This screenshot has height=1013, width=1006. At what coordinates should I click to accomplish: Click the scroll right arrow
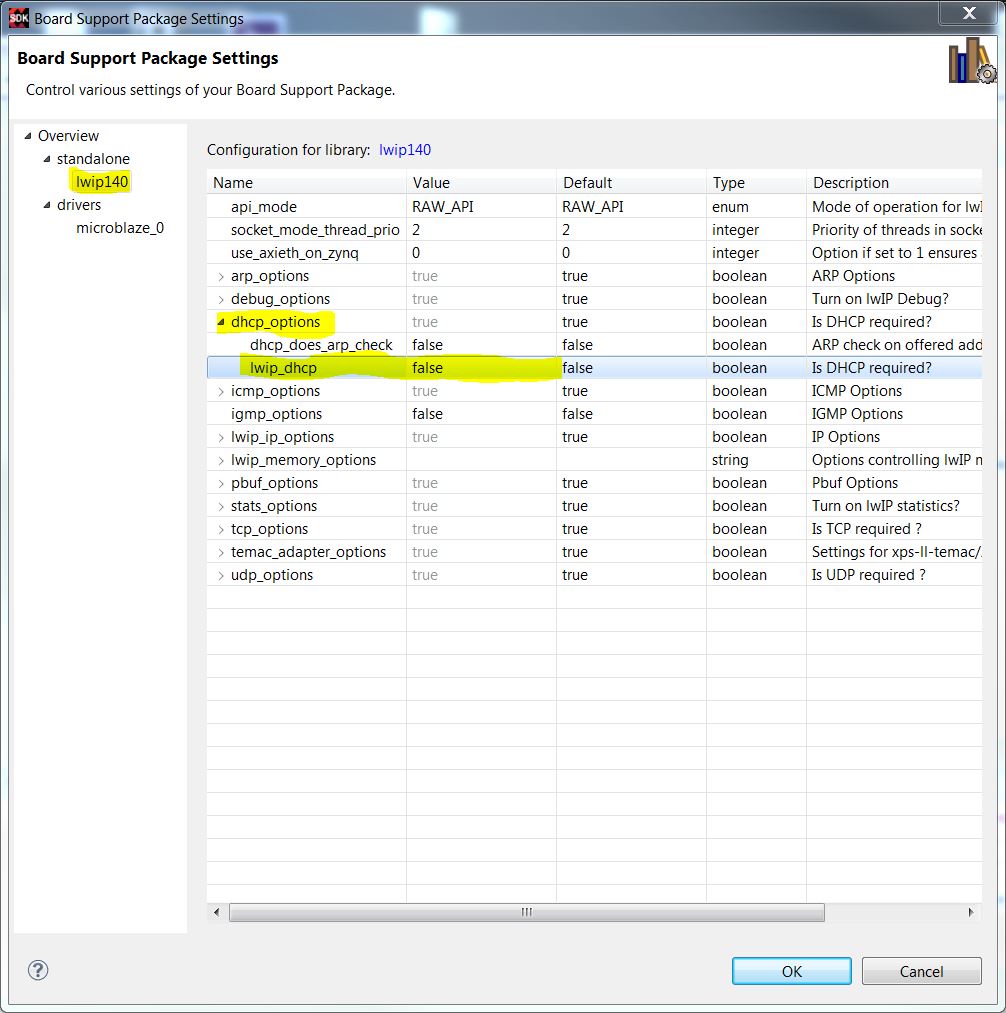tap(971, 912)
